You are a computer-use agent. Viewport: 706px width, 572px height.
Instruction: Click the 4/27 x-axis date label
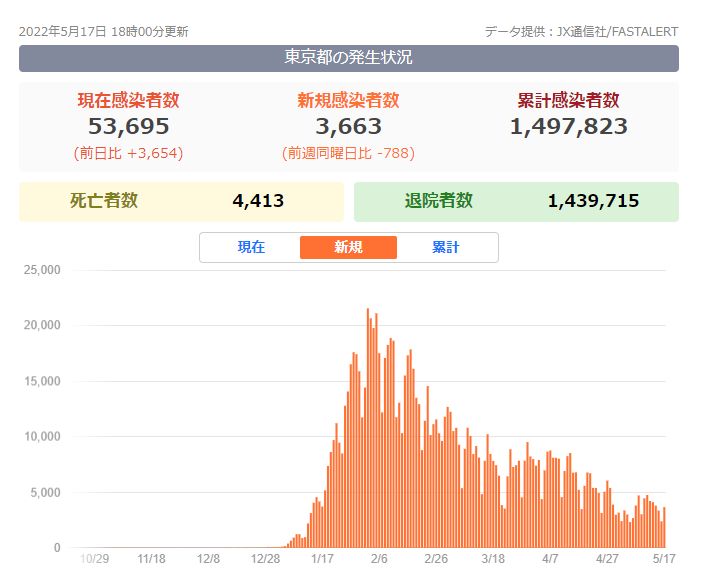coord(607,559)
